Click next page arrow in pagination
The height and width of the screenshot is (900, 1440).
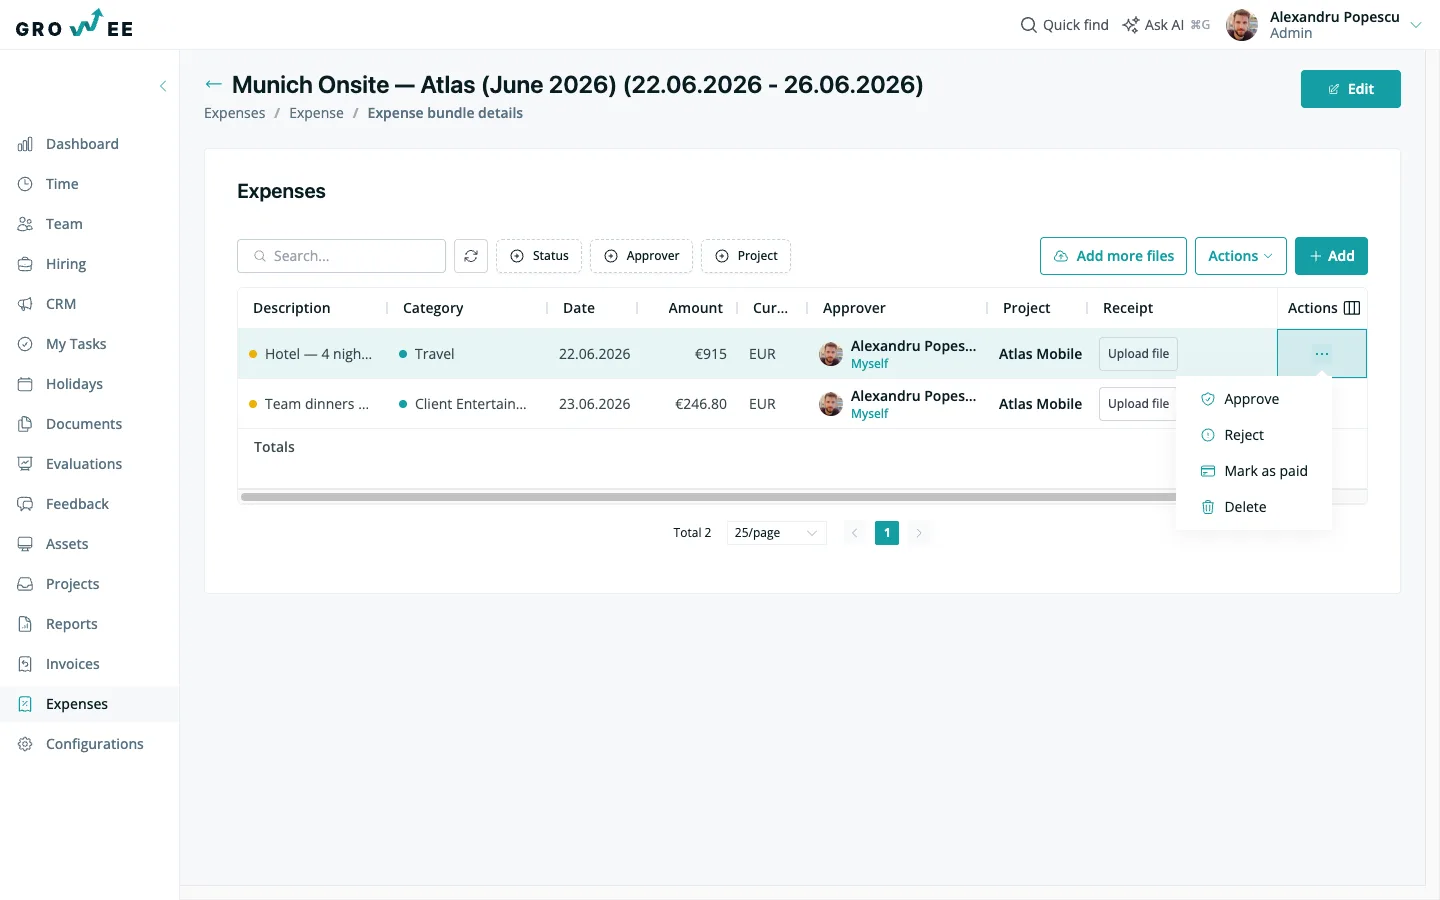coord(919,533)
